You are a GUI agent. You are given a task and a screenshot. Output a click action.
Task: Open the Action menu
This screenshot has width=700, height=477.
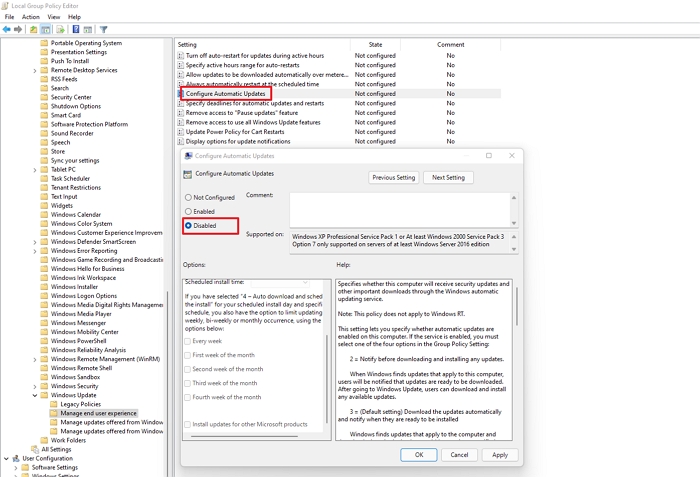(x=30, y=17)
